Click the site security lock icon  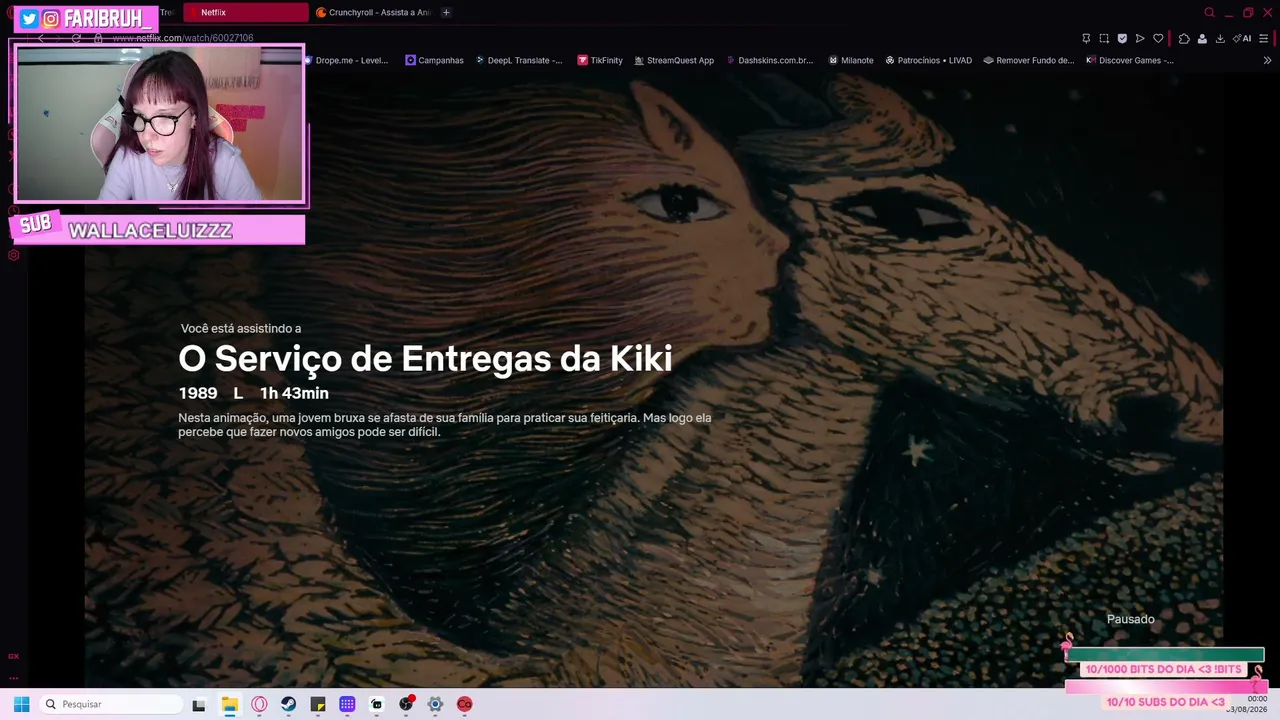[98, 38]
